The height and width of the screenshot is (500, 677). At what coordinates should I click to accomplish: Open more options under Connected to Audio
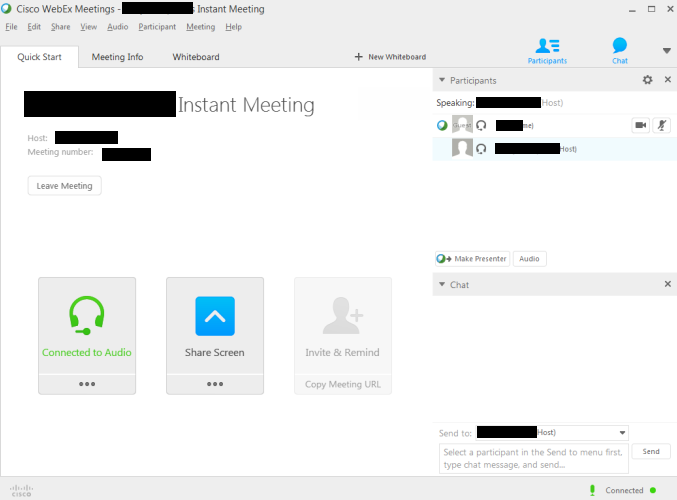point(87,384)
